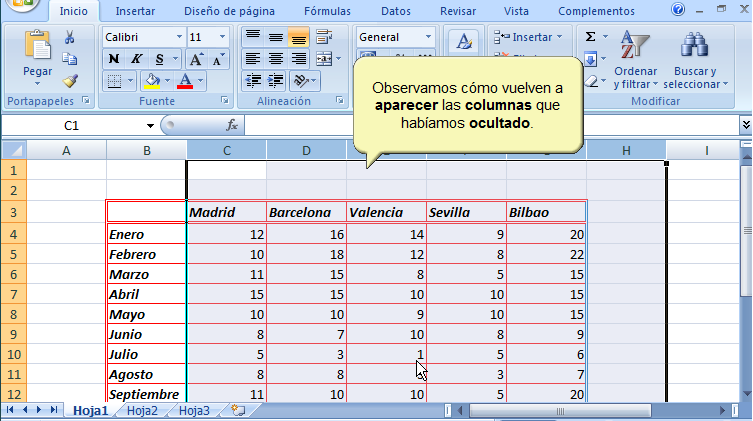Open the Name Box dropdown arrow
753x421 pixels.
point(150,126)
